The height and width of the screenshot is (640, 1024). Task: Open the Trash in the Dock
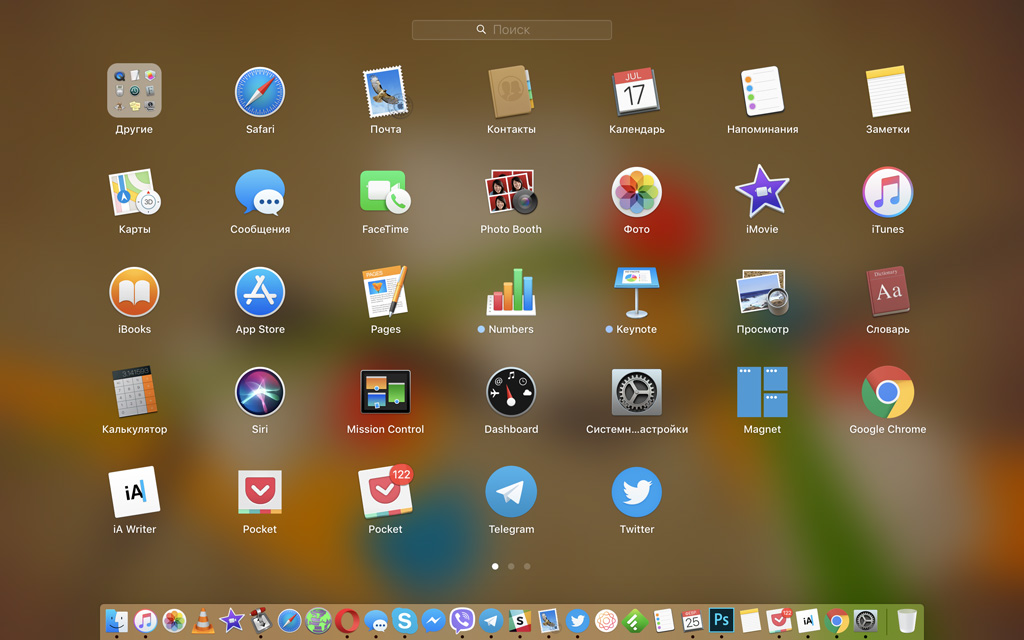pyautogui.click(x=906, y=620)
